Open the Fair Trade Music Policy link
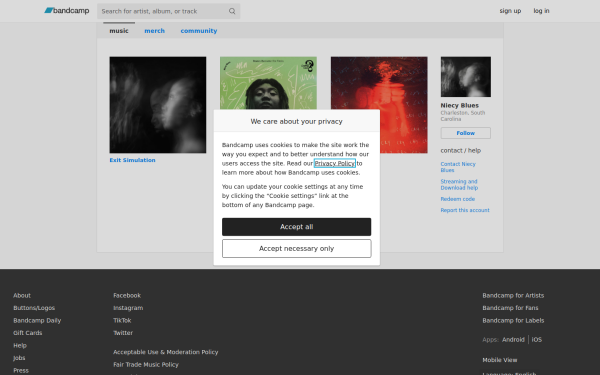The width and height of the screenshot is (600, 375). tap(146, 365)
